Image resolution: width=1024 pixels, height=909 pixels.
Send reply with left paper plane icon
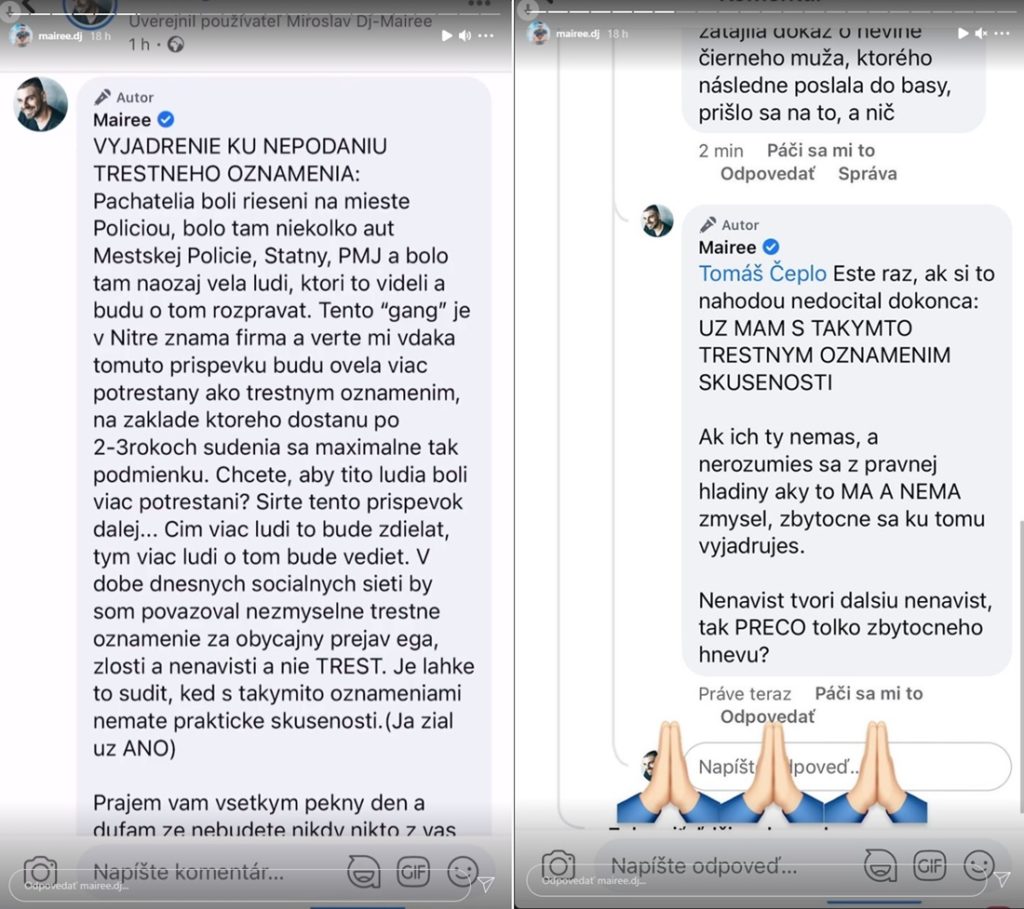(x=486, y=884)
